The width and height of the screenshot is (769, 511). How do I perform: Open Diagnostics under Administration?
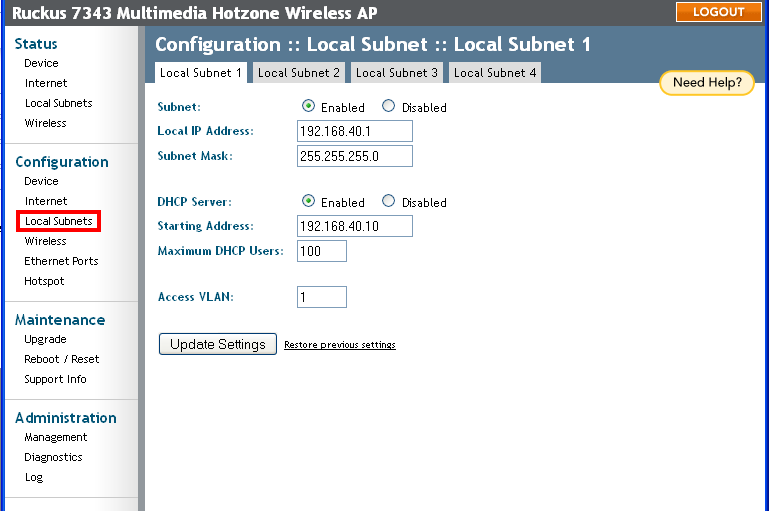pos(53,457)
